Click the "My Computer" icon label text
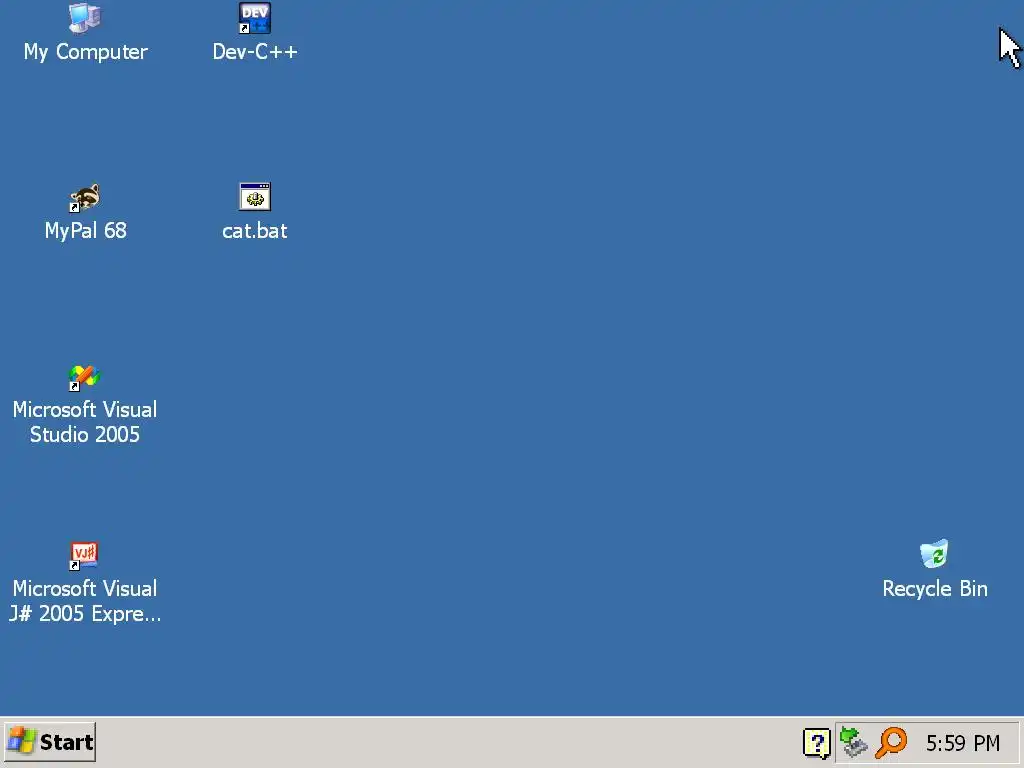1024x768 pixels. pos(86,52)
